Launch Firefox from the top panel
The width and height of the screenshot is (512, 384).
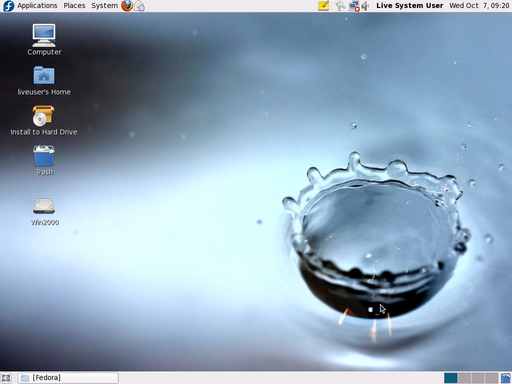tap(127, 6)
